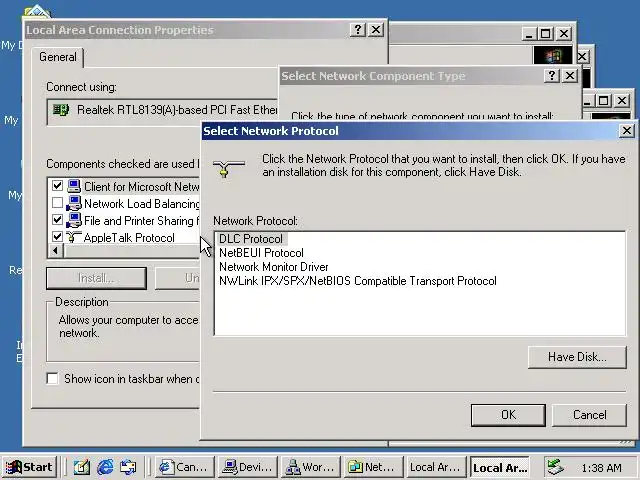Image resolution: width=640 pixels, height=480 pixels.
Task: Click the AppleTalk Protocol icon
Action: click(x=74, y=237)
